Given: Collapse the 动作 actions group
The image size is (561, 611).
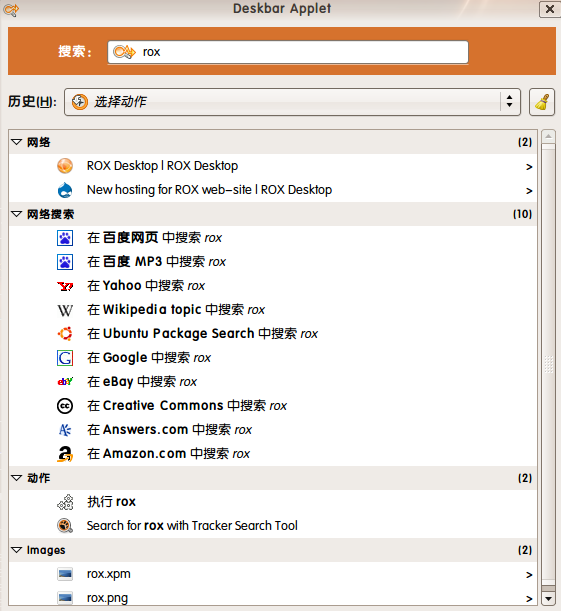Looking at the screenshot, I should pos(16,478).
